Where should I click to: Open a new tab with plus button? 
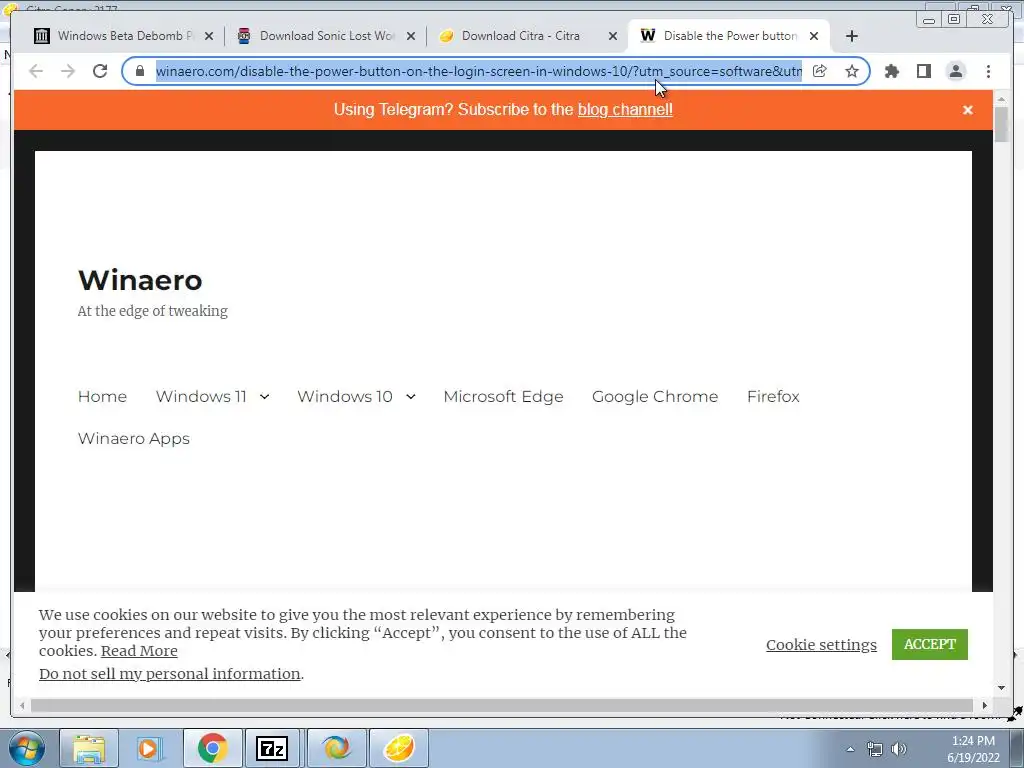(852, 36)
